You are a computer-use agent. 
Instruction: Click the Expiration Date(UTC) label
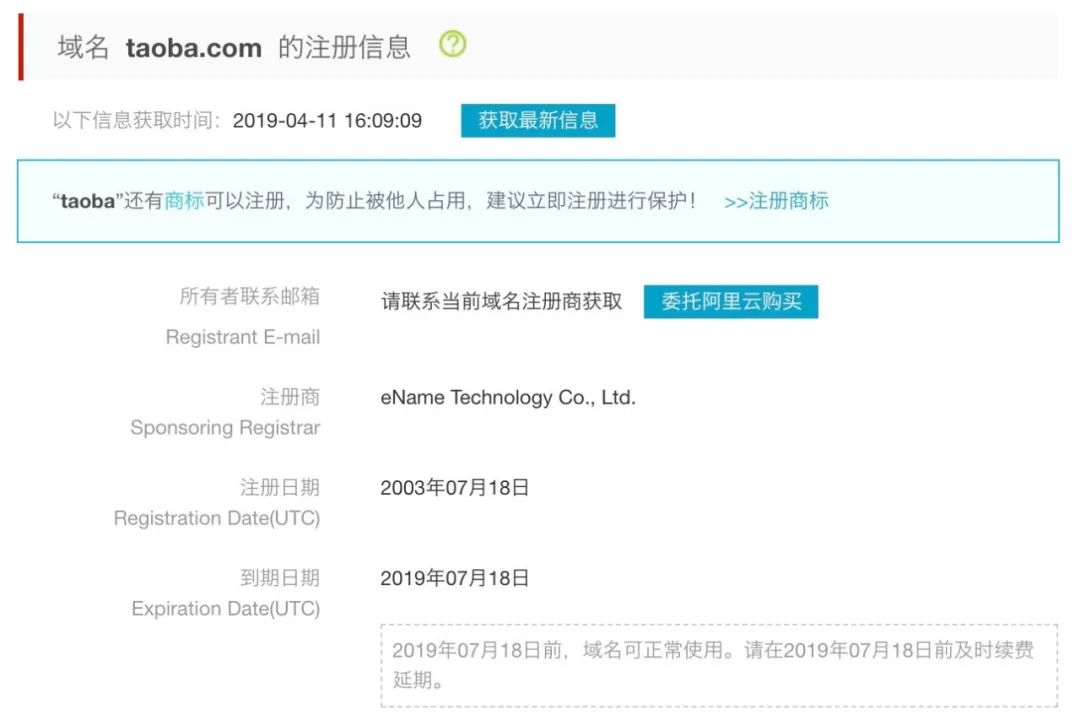pos(225,608)
